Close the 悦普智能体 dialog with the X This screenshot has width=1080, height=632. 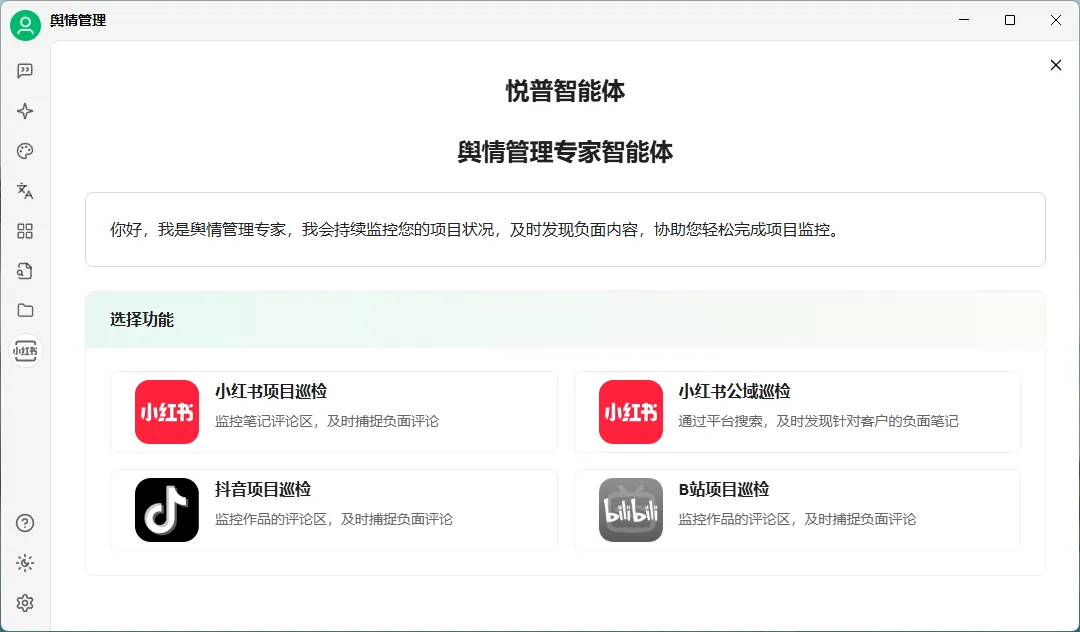pyautogui.click(x=1055, y=64)
